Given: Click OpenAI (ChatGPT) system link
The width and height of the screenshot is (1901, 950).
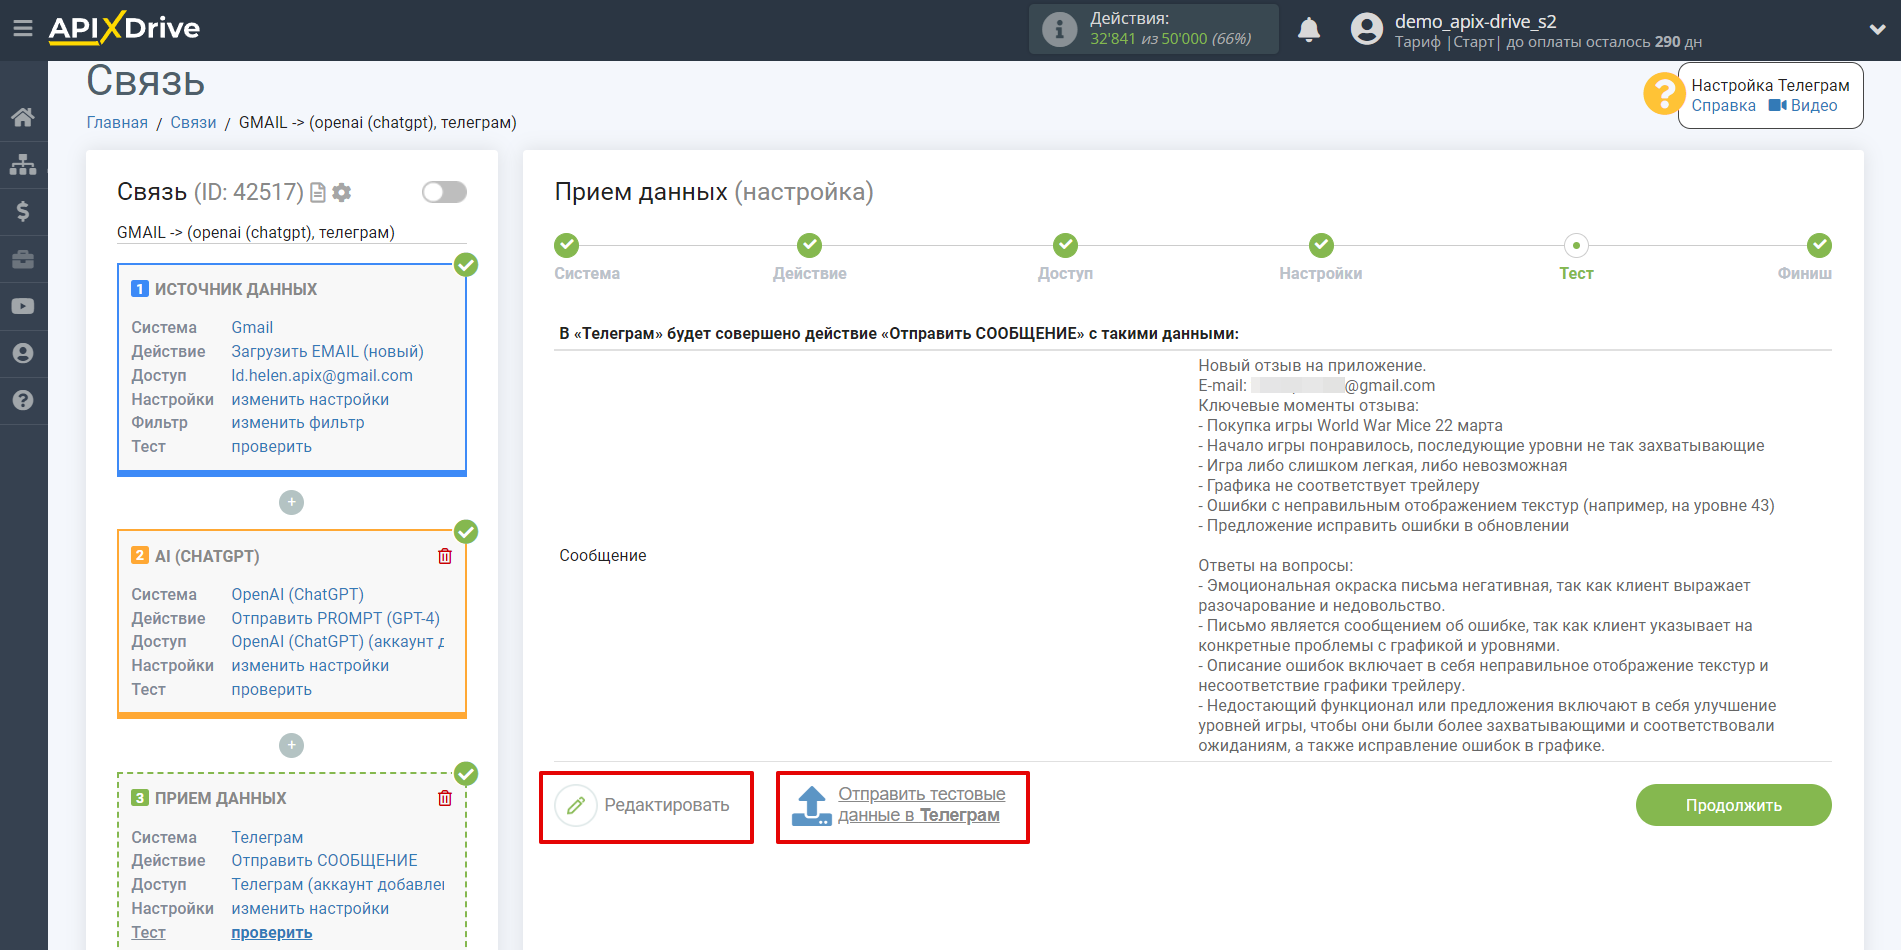Looking at the screenshot, I should pos(297,595).
